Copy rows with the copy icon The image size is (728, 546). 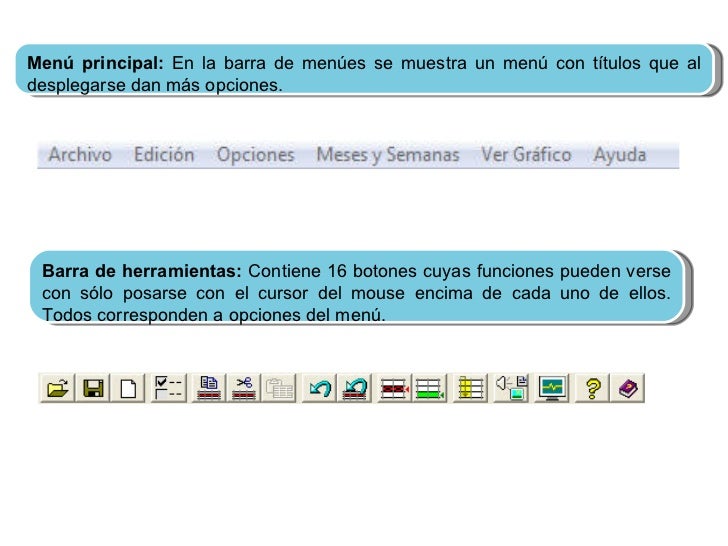(x=208, y=388)
